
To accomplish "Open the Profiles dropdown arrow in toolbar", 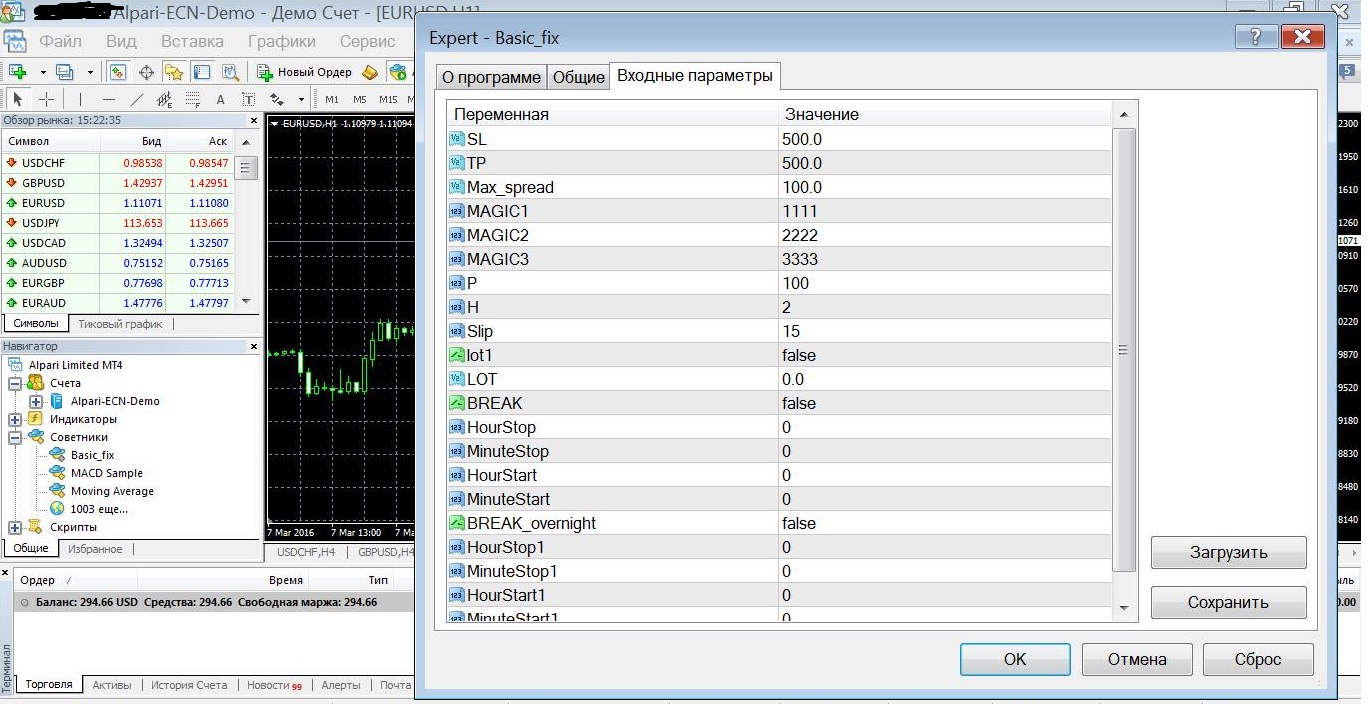I will coord(90,72).
